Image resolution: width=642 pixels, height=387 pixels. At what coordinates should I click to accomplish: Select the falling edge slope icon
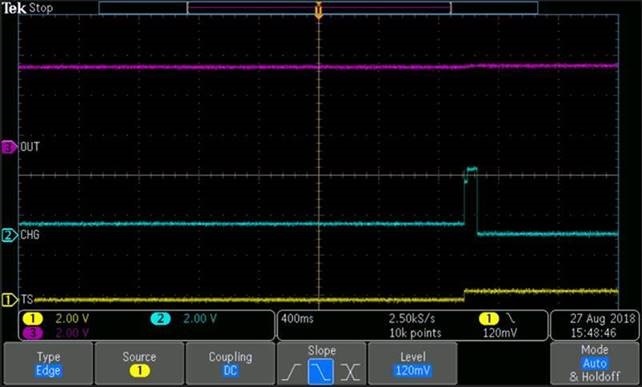coord(321,371)
